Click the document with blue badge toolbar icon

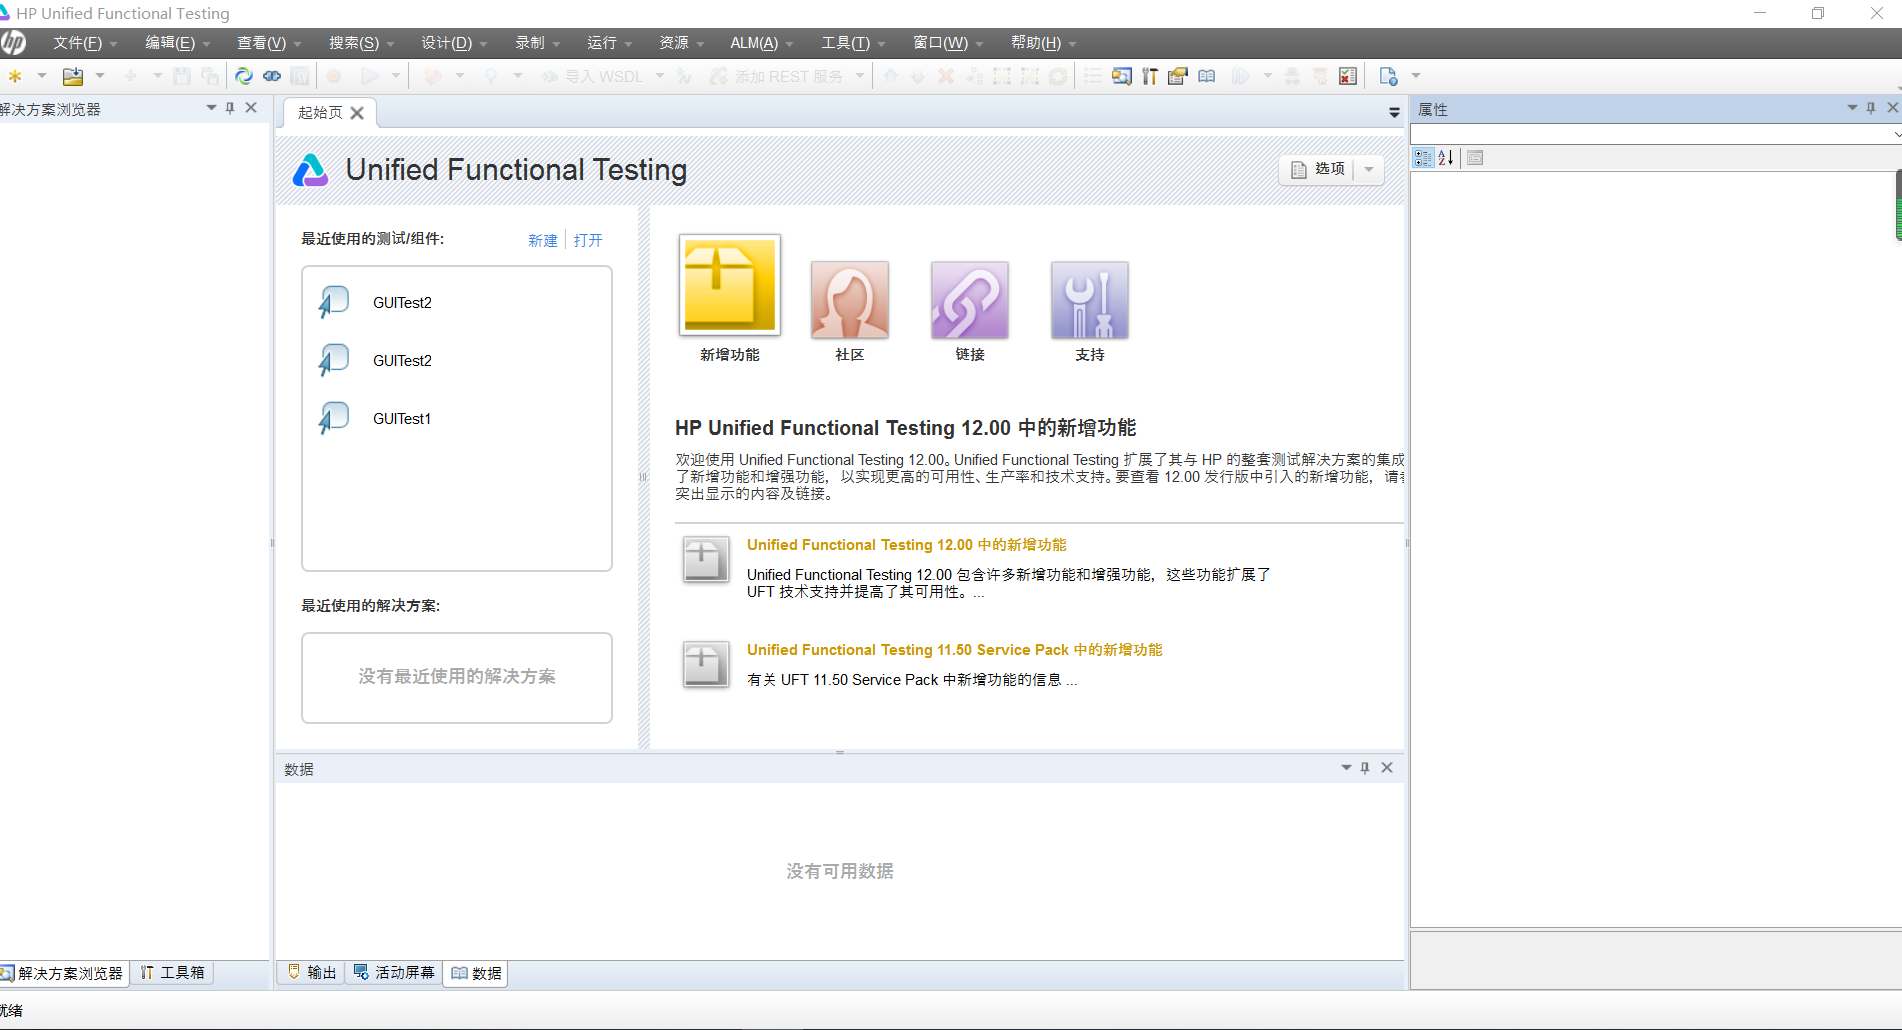point(1388,76)
